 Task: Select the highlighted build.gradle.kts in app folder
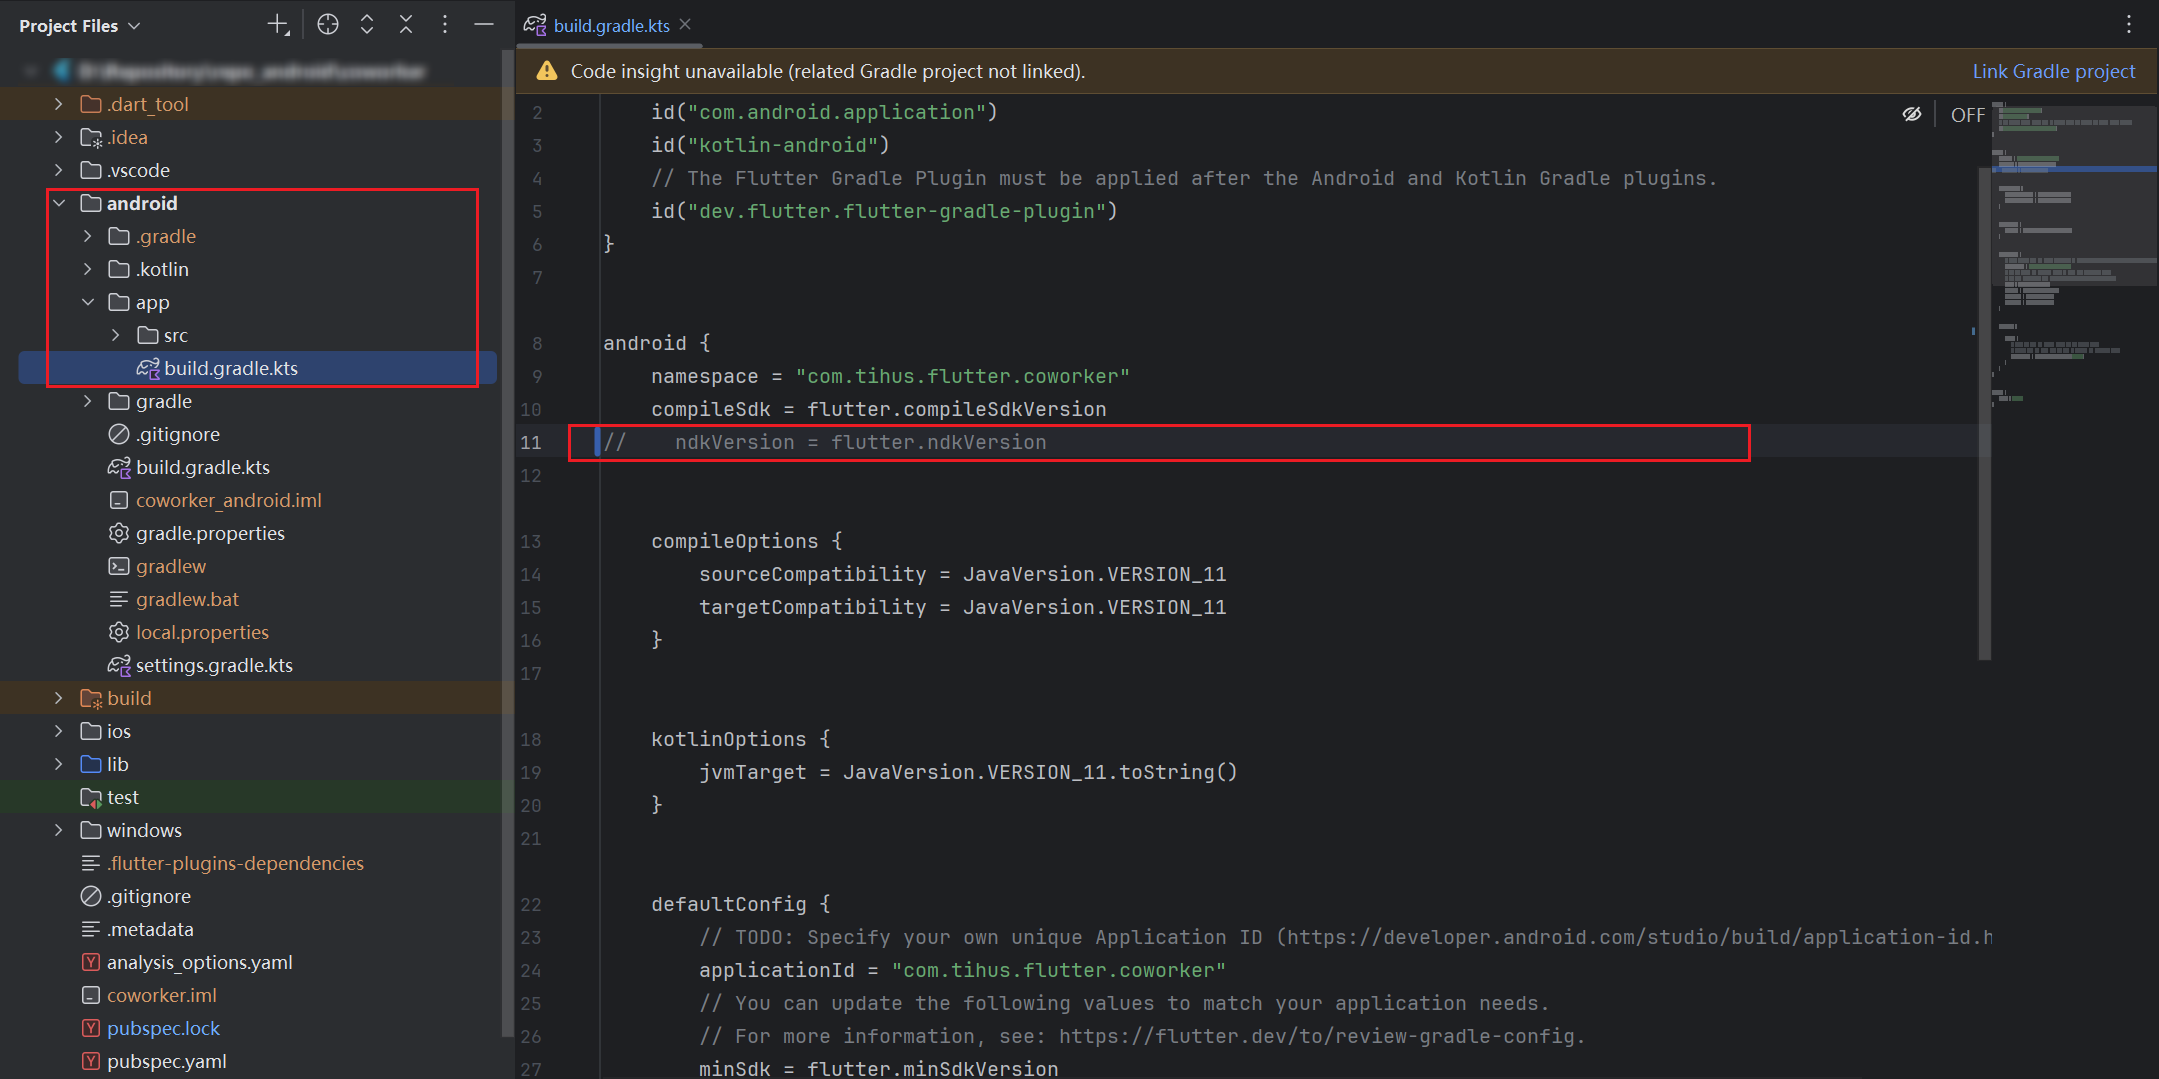(x=258, y=368)
